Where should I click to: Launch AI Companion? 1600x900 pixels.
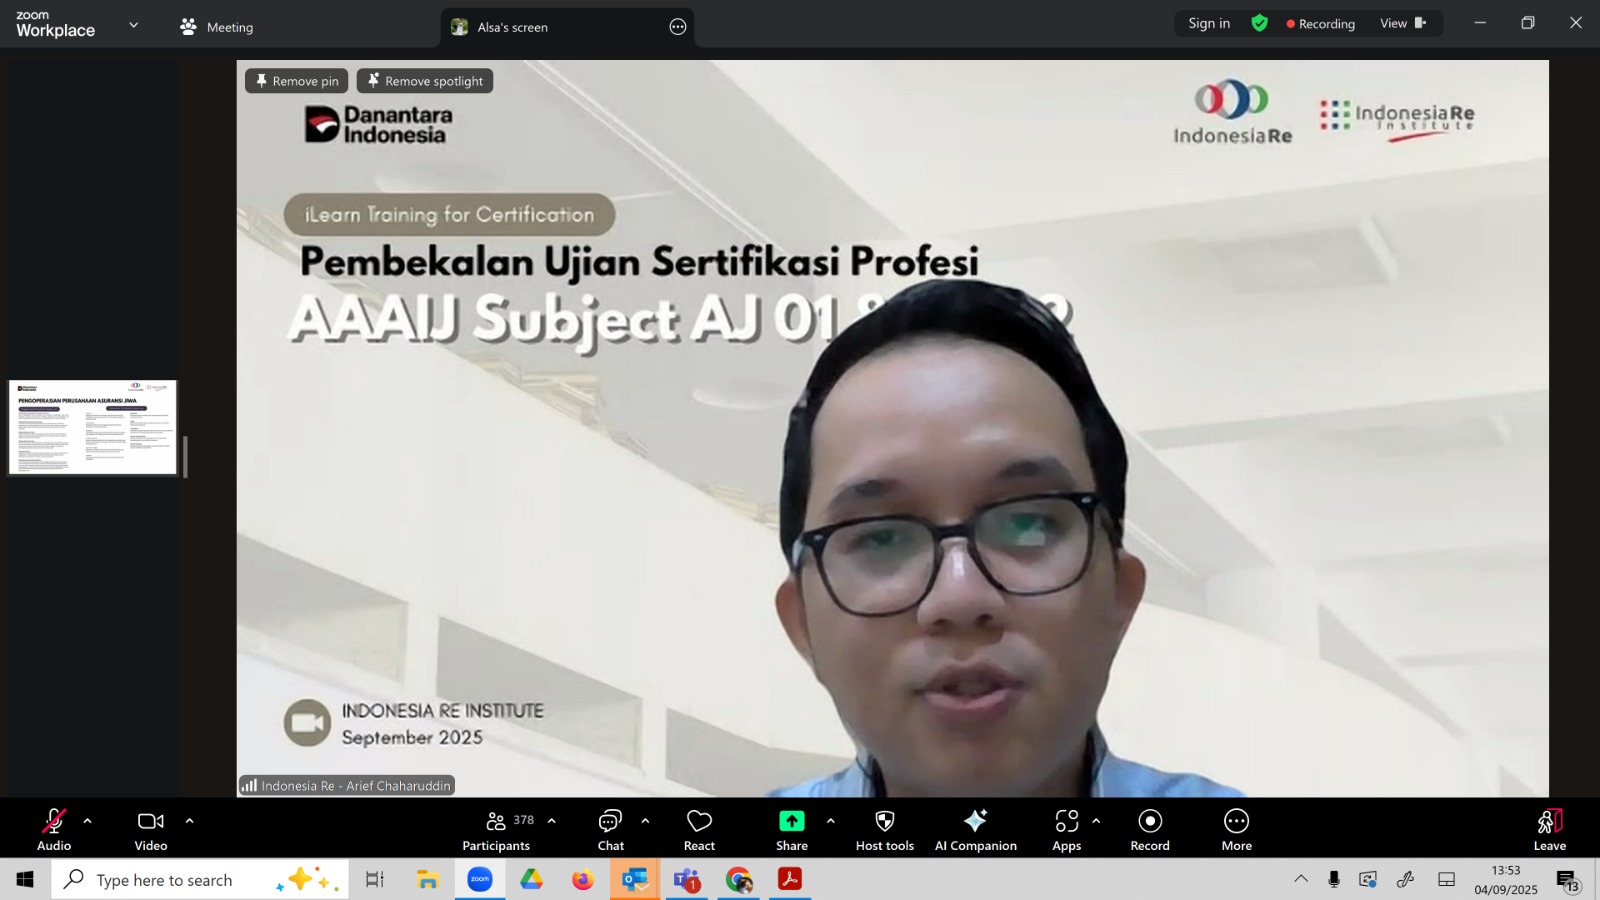(x=975, y=830)
